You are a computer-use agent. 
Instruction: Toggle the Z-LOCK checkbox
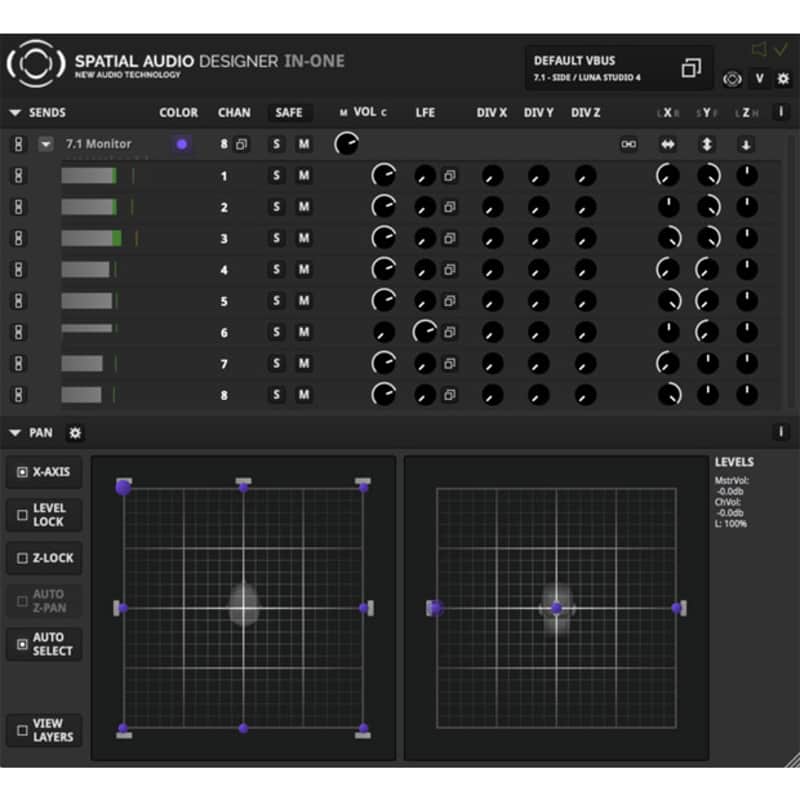coord(22,558)
